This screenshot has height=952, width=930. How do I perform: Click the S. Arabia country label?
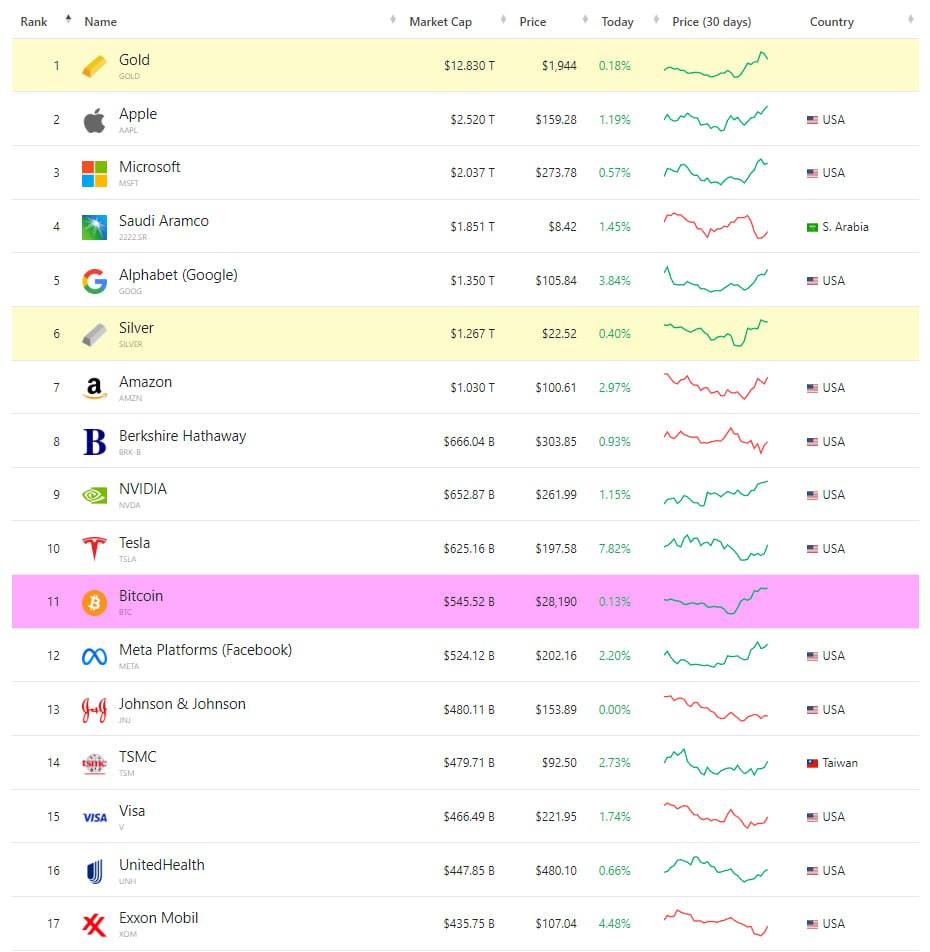pyautogui.click(x=845, y=227)
